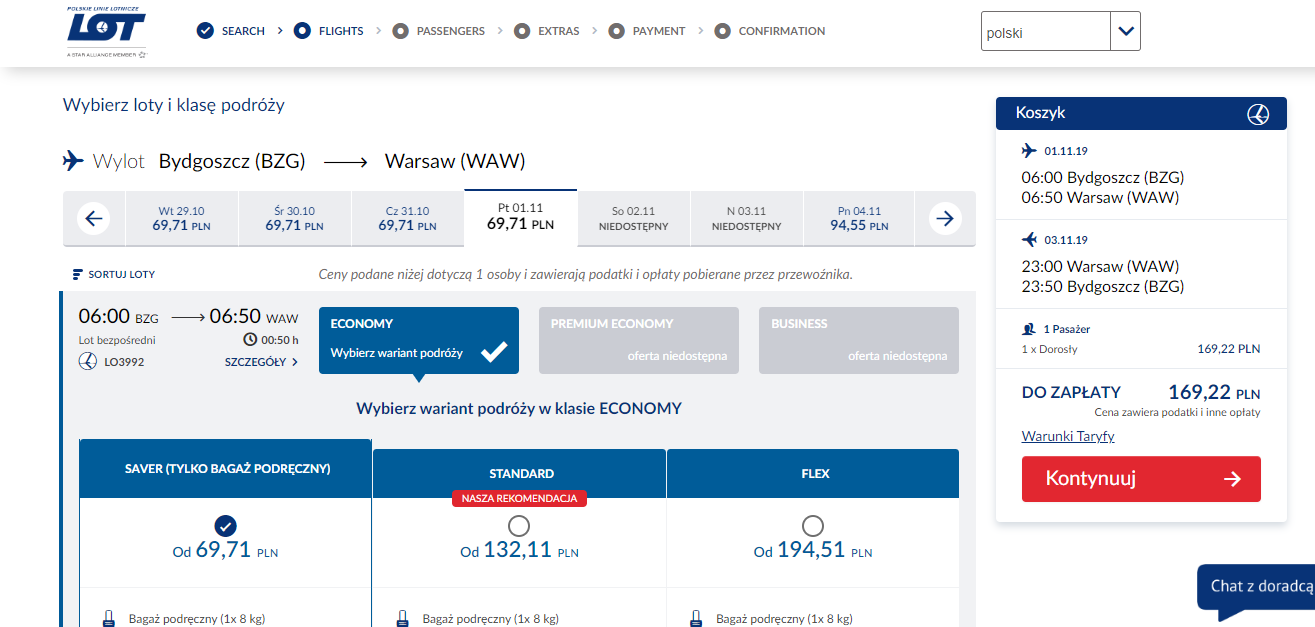Click the FLIGHTS step circle icon
1315x627 pixels.
pos(302,31)
